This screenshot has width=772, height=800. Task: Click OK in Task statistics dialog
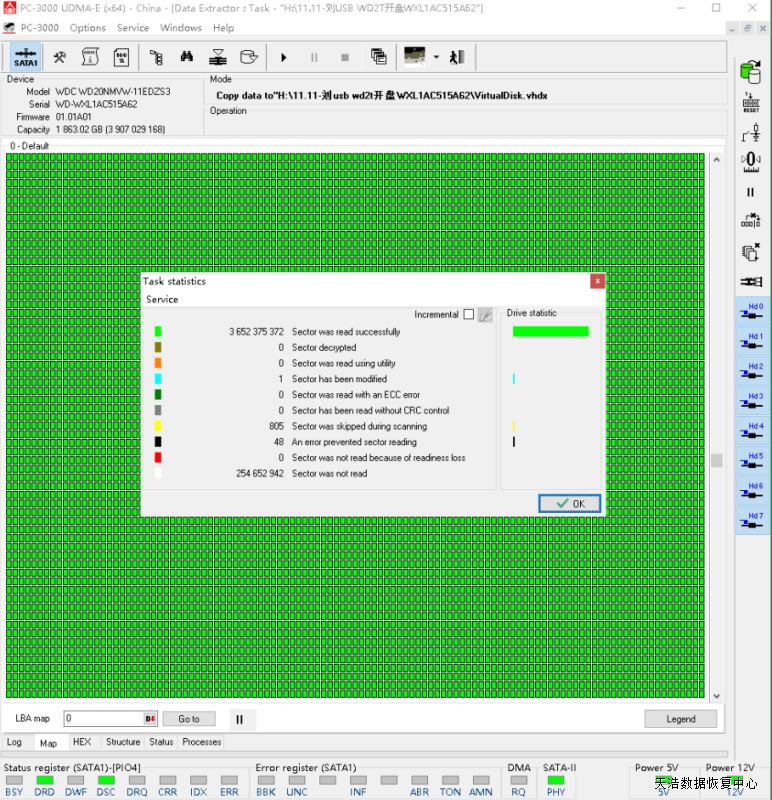(570, 504)
